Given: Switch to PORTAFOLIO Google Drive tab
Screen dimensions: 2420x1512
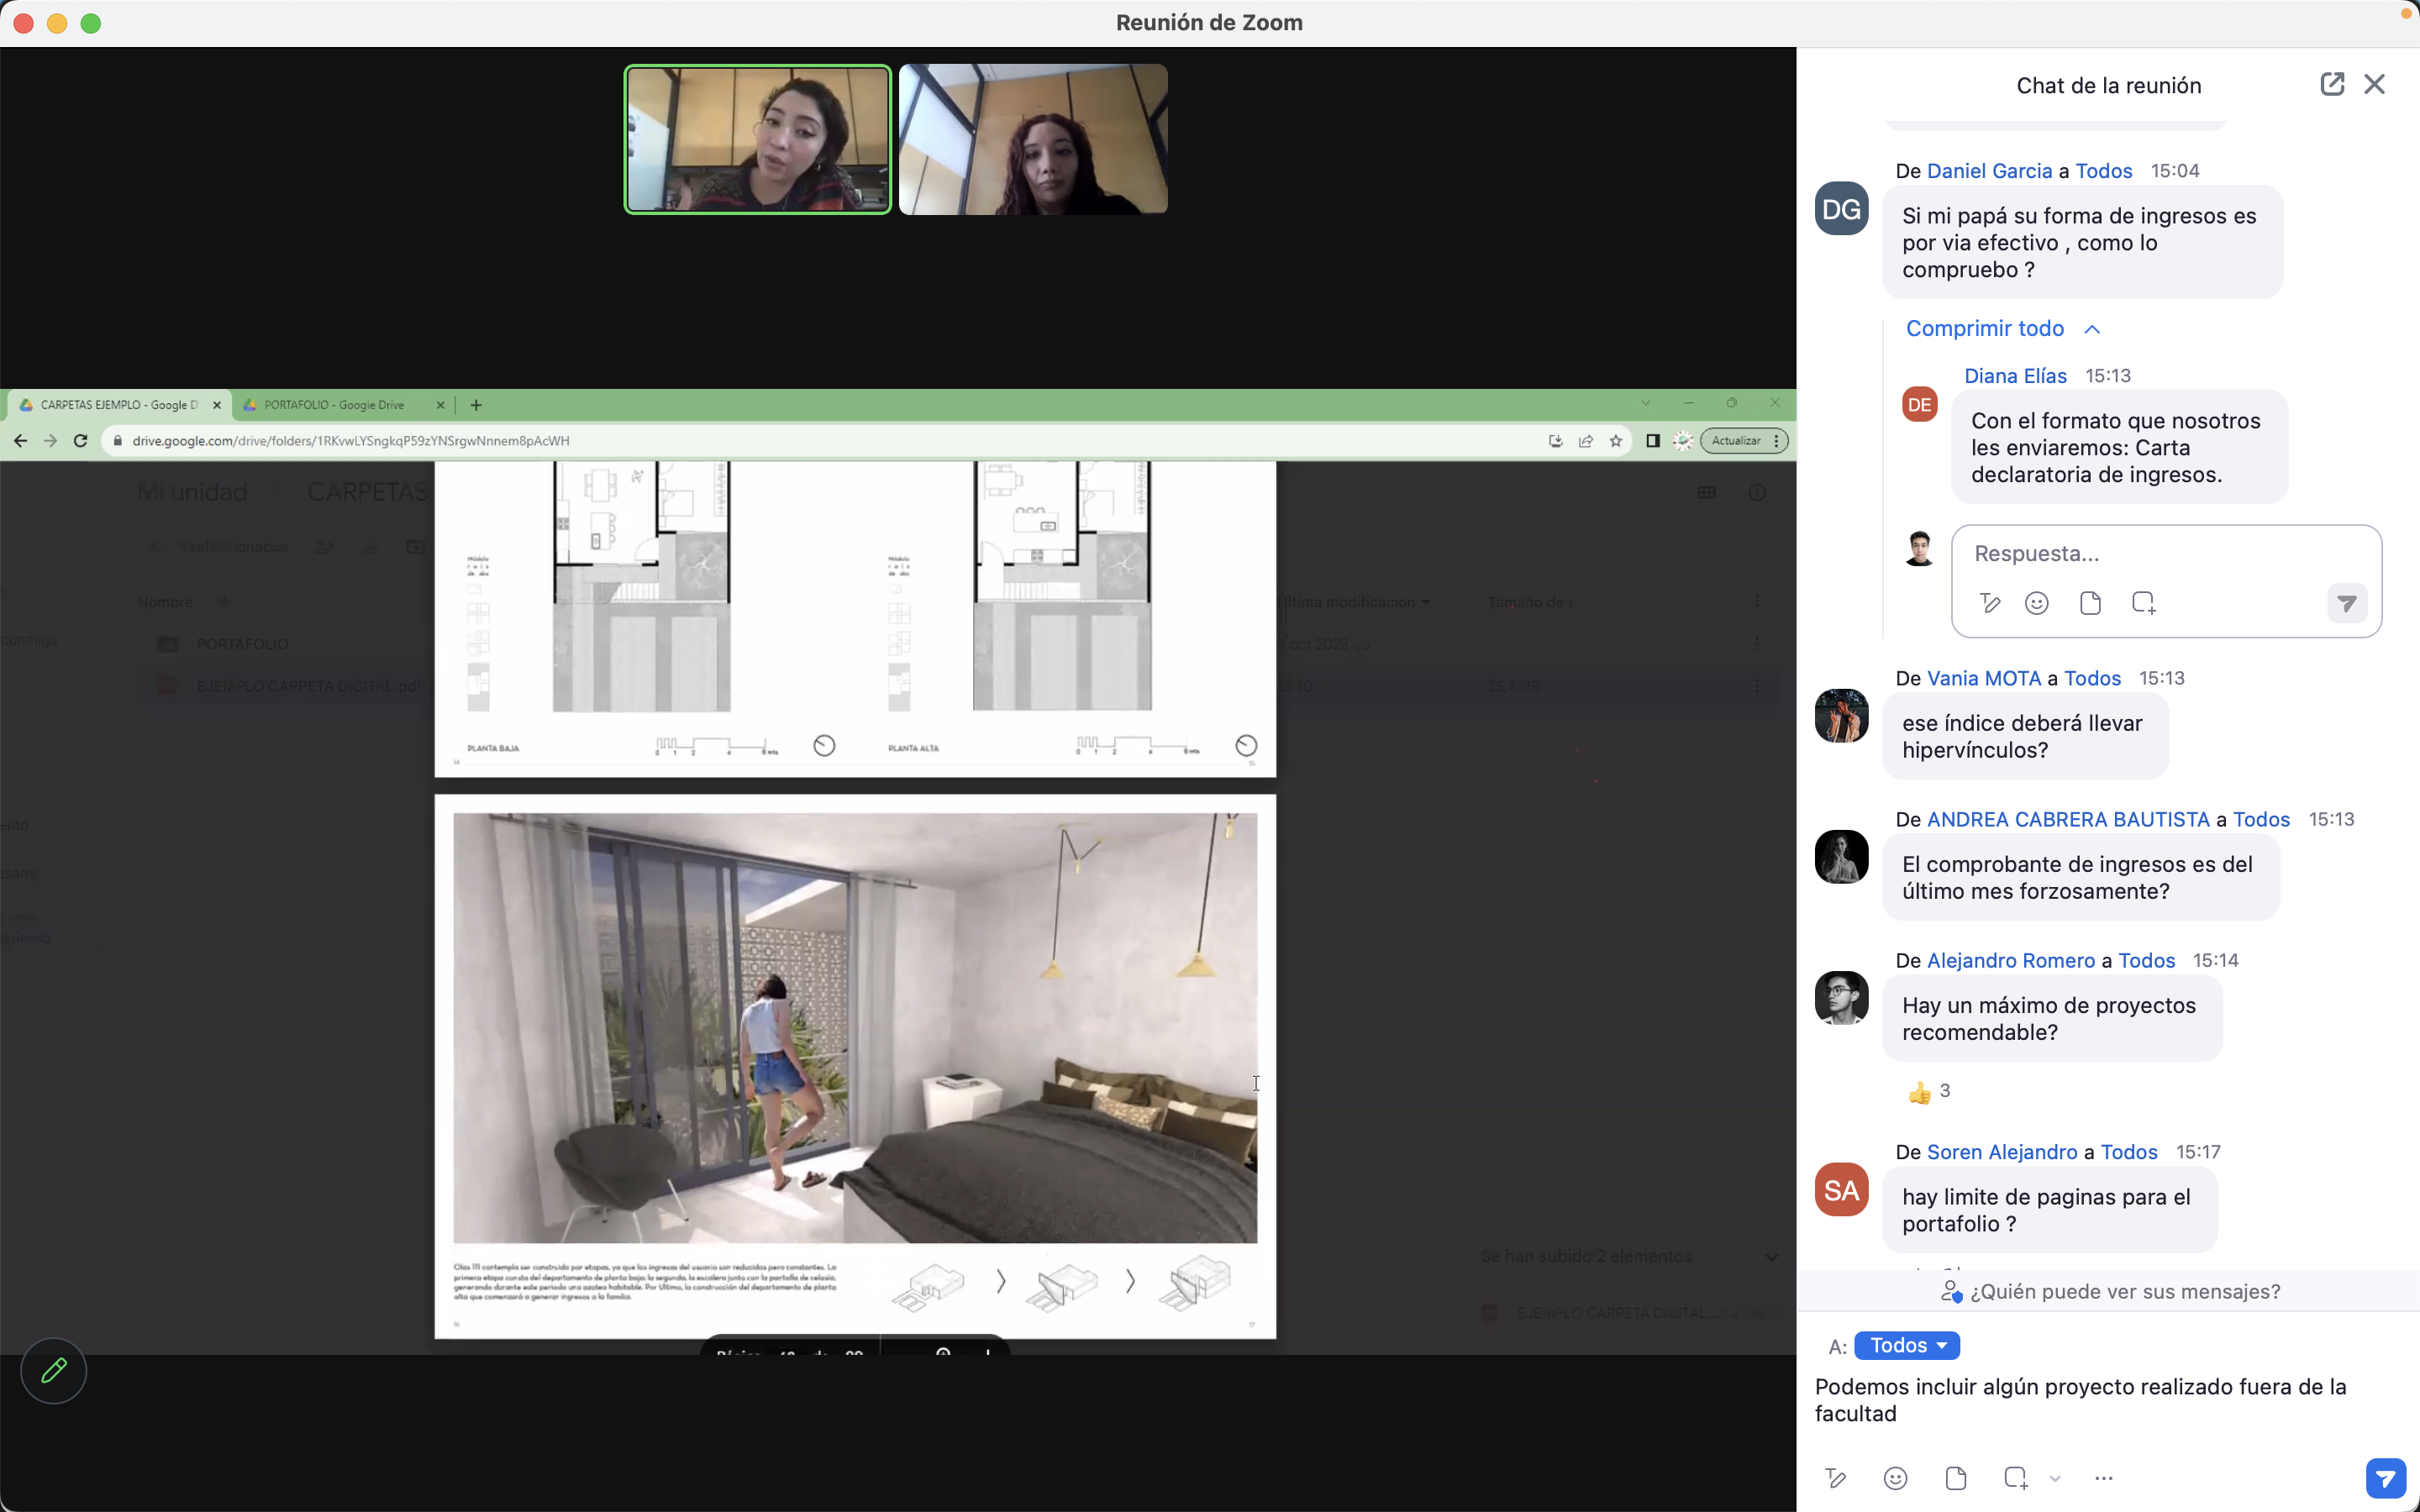Looking at the screenshot, I should (x=334, y=405).
